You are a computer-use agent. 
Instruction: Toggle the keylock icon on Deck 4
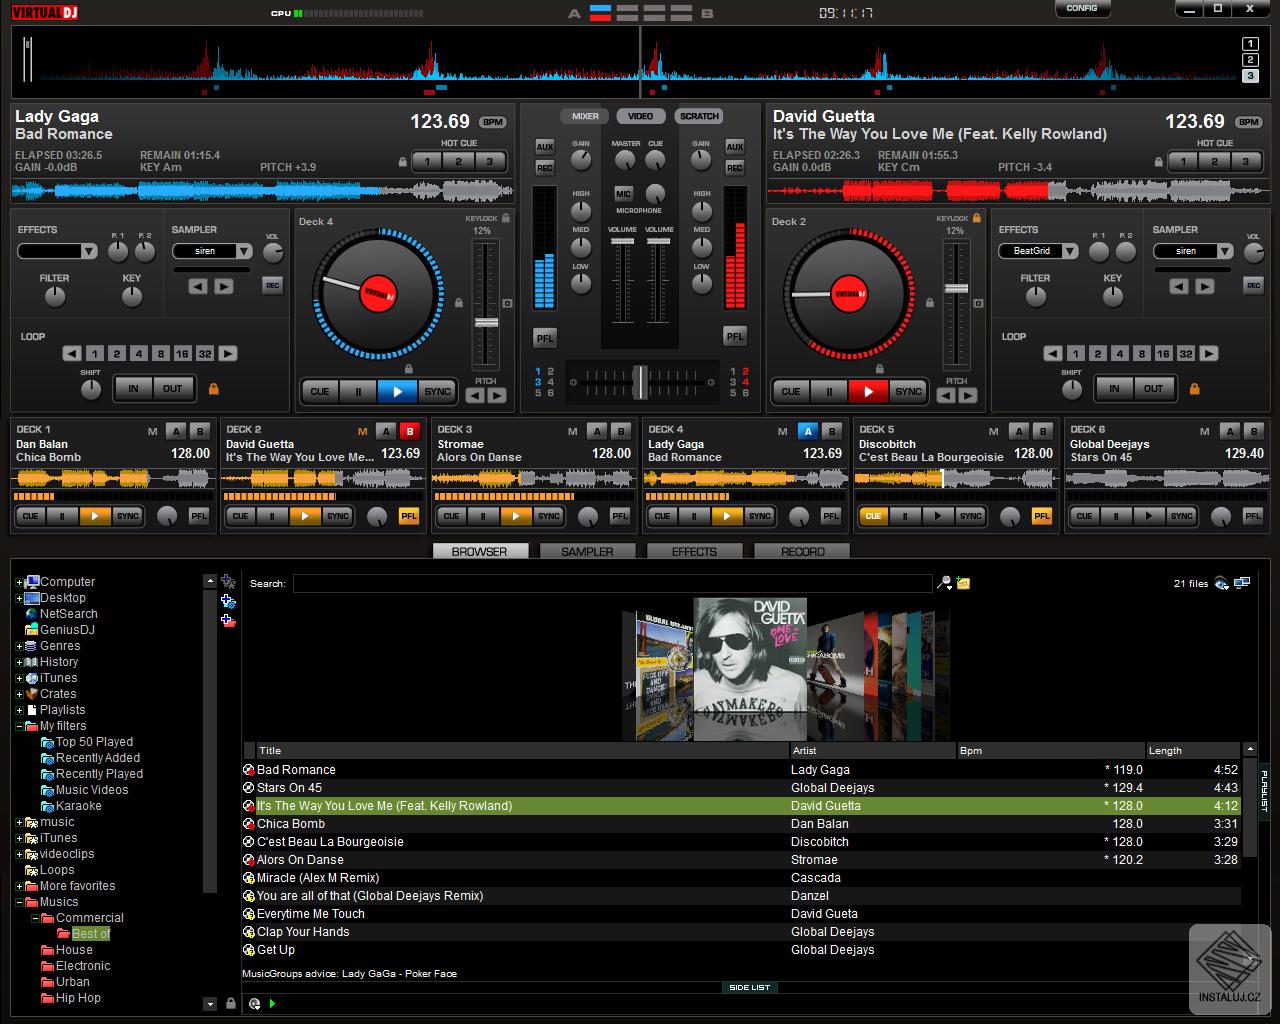504,216
